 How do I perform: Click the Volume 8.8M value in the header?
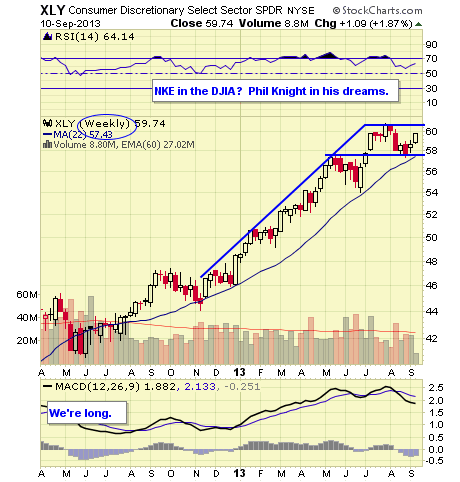click(274, 23)
